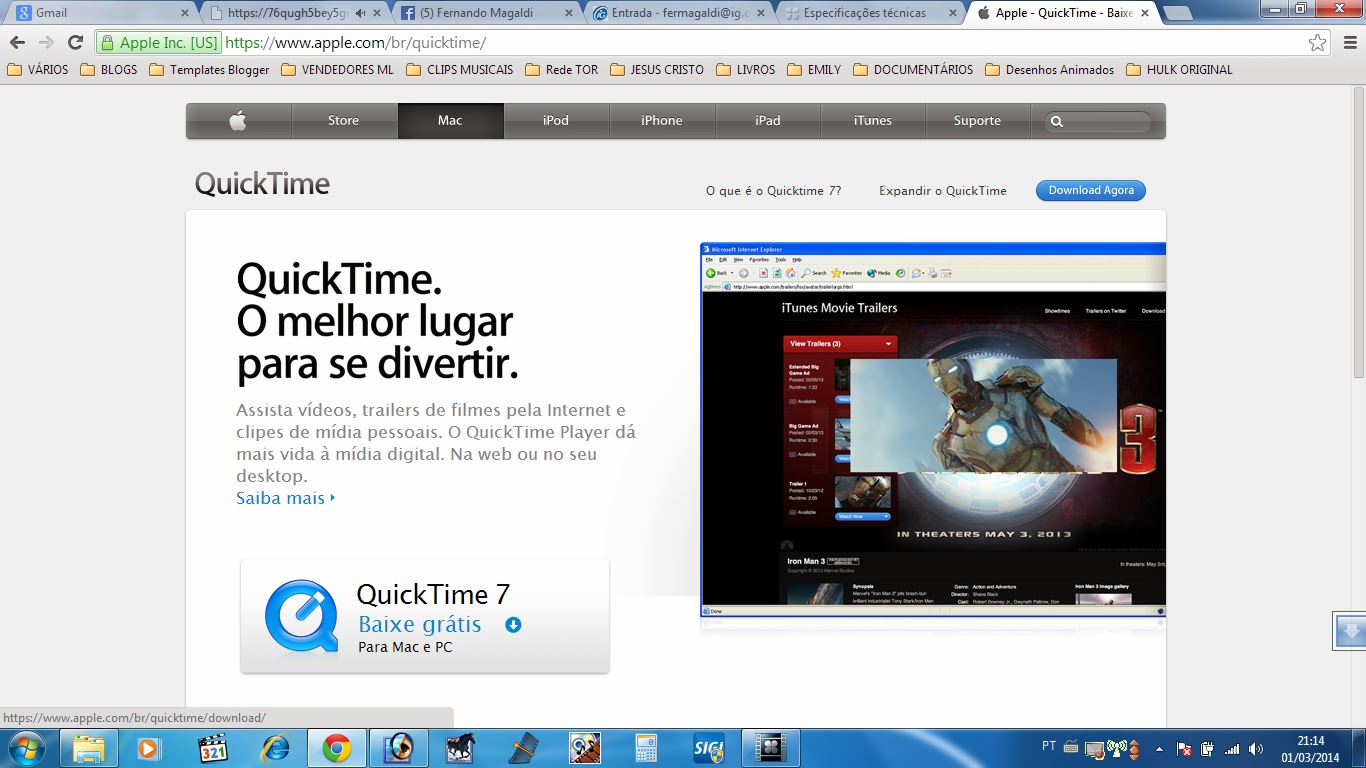Reload the page with the refresh icon
Screen dimensions: 1366x768
pos(75,42)
